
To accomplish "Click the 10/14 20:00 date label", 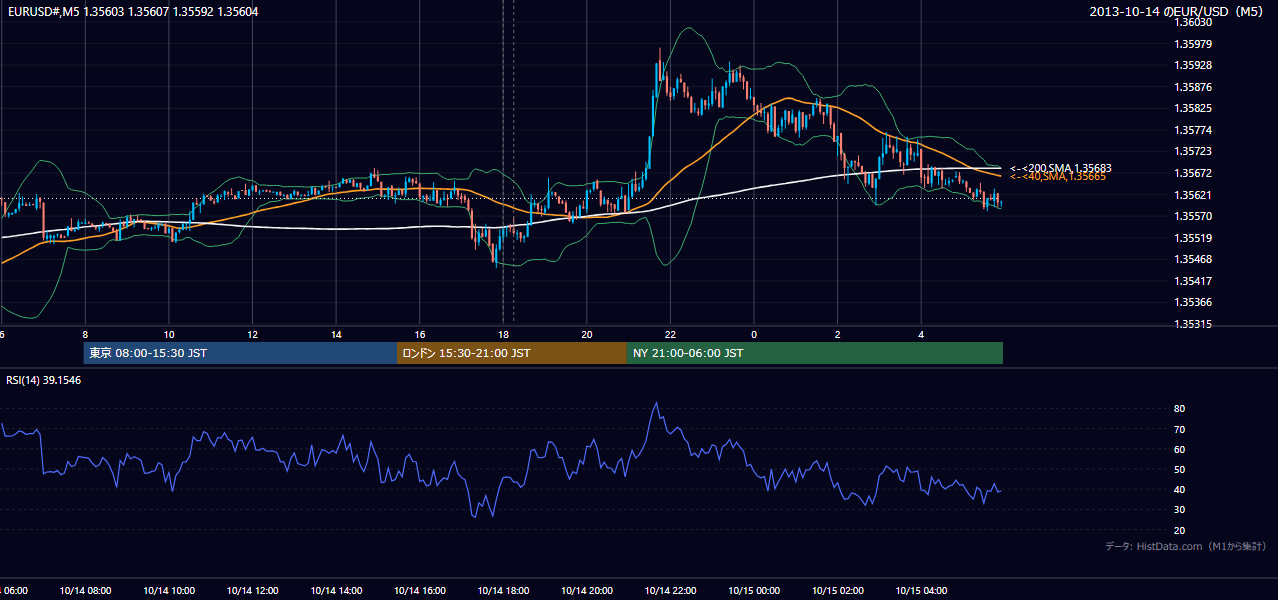I will click(x=587, y=590).
